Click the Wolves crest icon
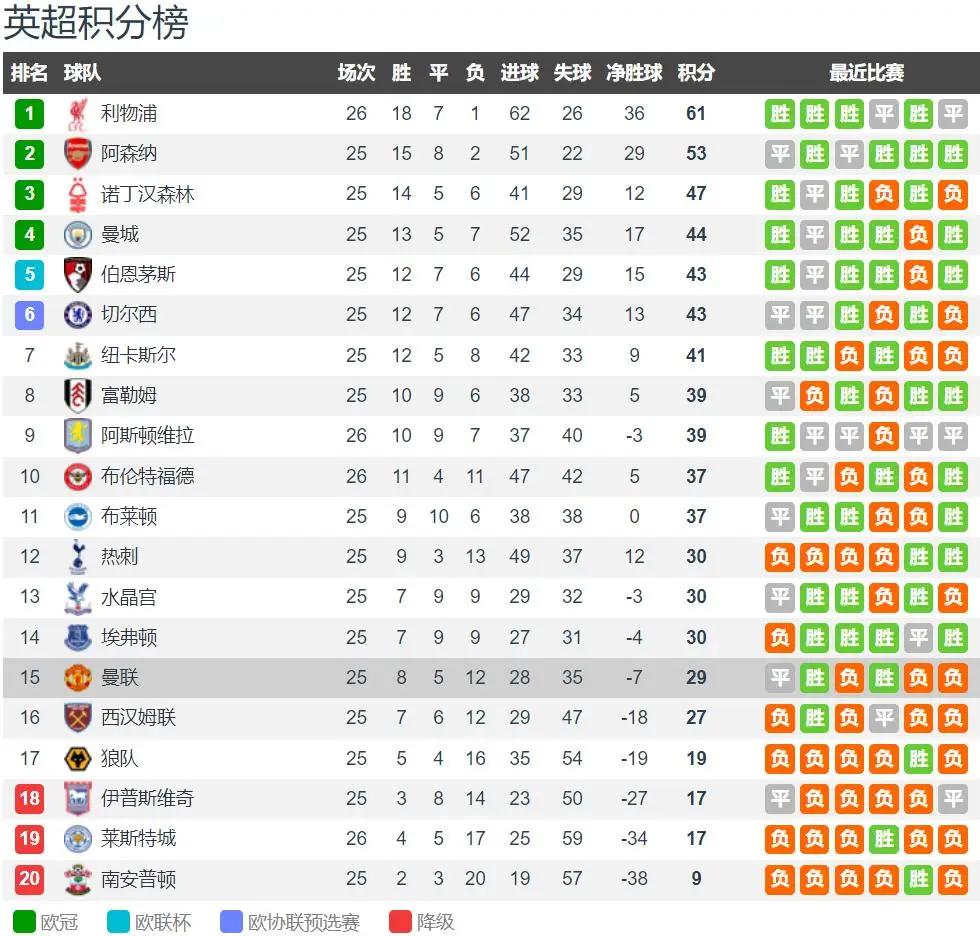 (78, 759)
